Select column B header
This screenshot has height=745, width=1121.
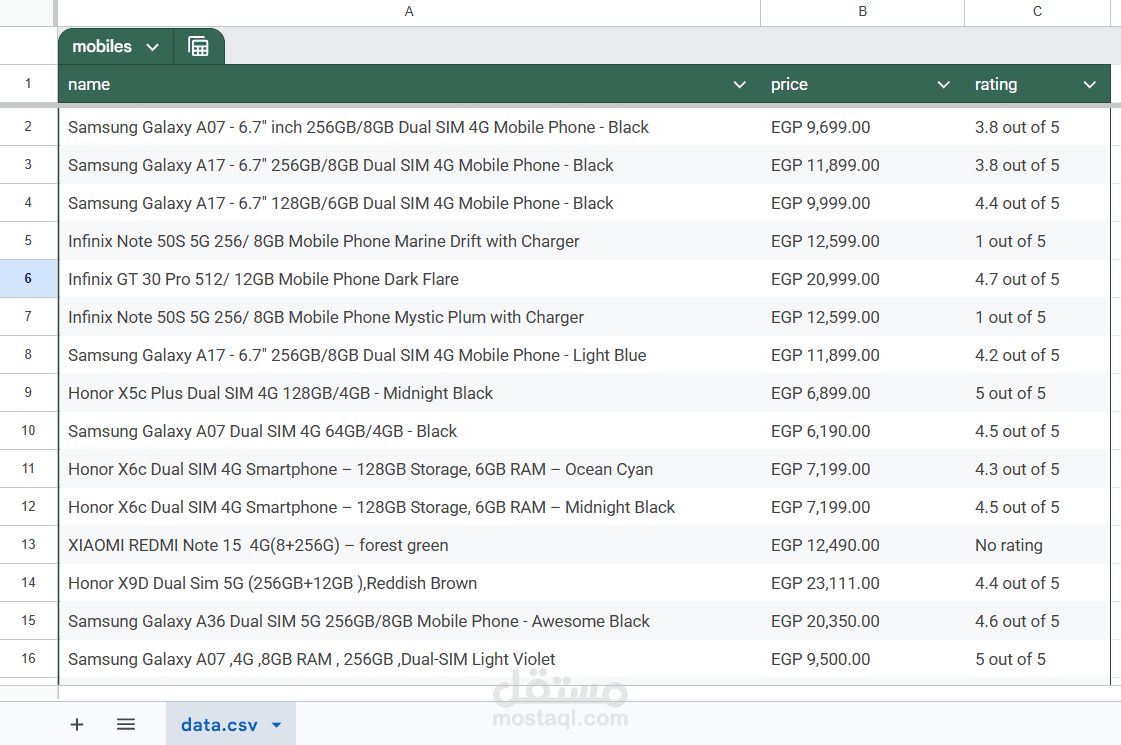coord(862,12)
